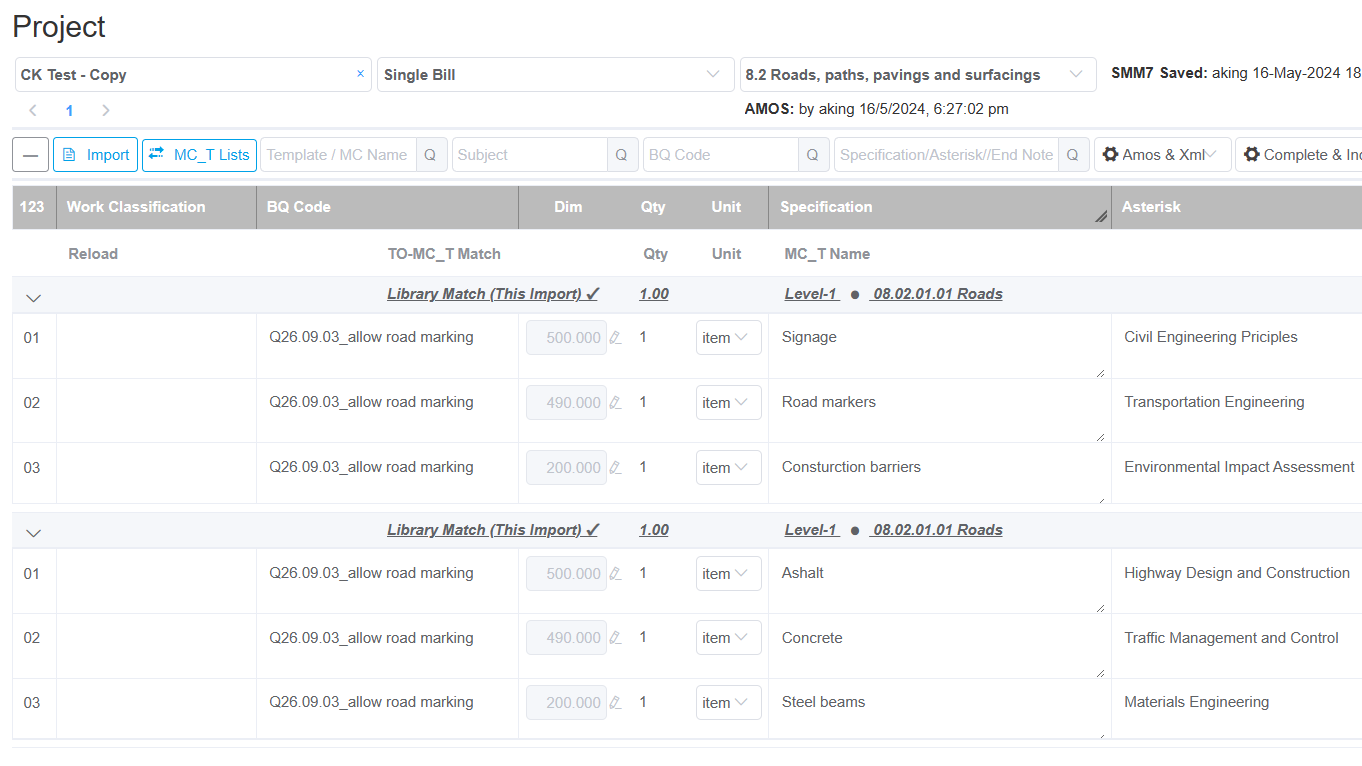Viewport: 1362px width, 766px height.
Task: Open the Complete & Inc menu
Action: (x=1300, y=155)
